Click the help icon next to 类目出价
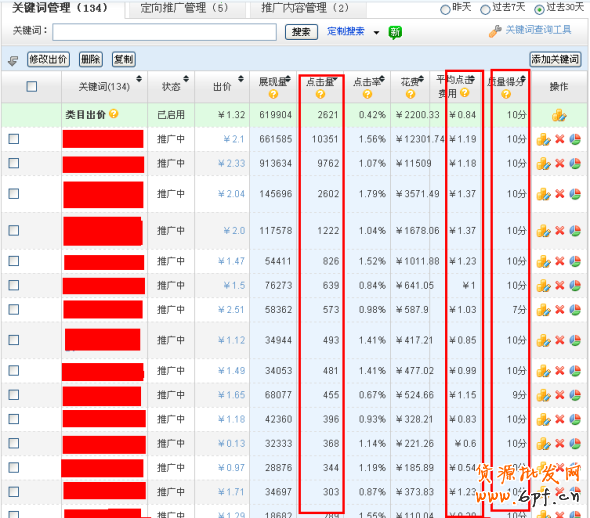The height and width of the screenshot is (518, 590). point(114,114)
